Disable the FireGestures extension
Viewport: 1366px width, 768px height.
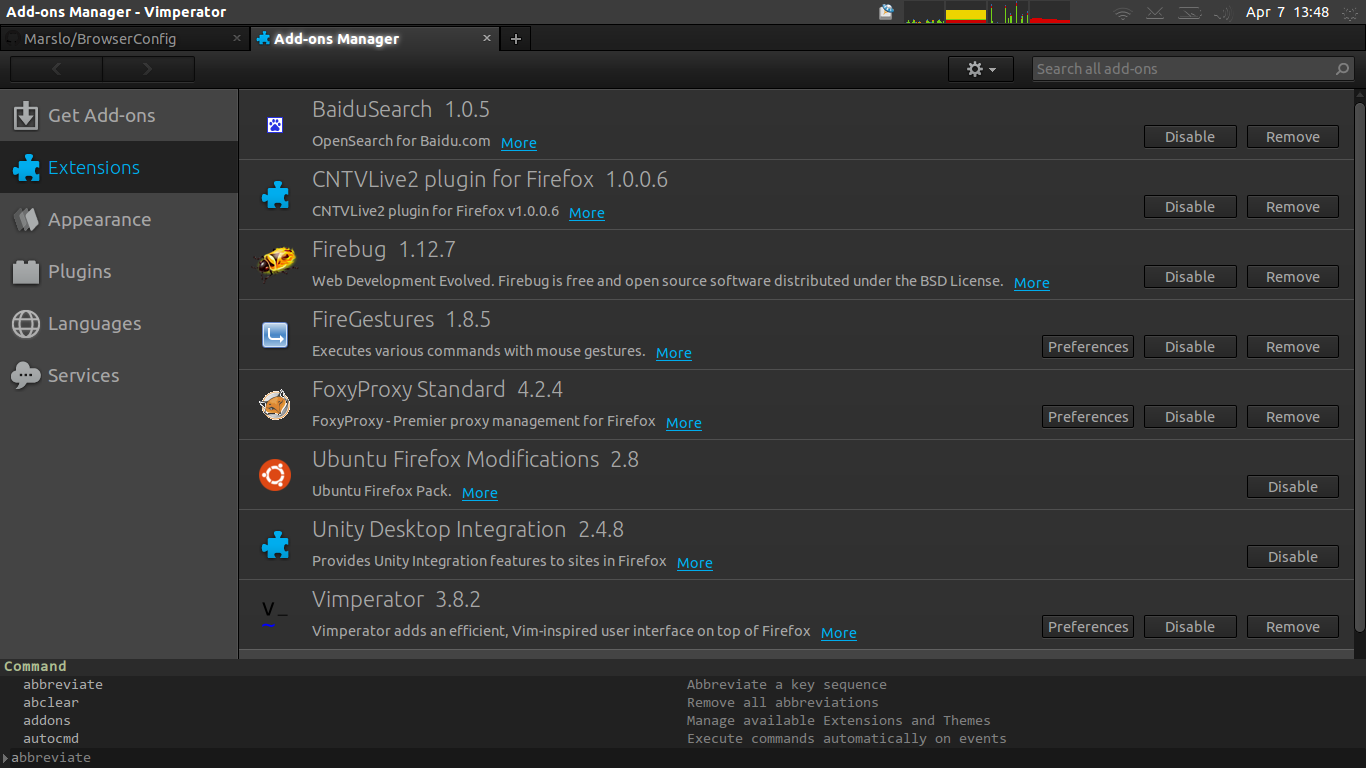(x=1190, y=347)
